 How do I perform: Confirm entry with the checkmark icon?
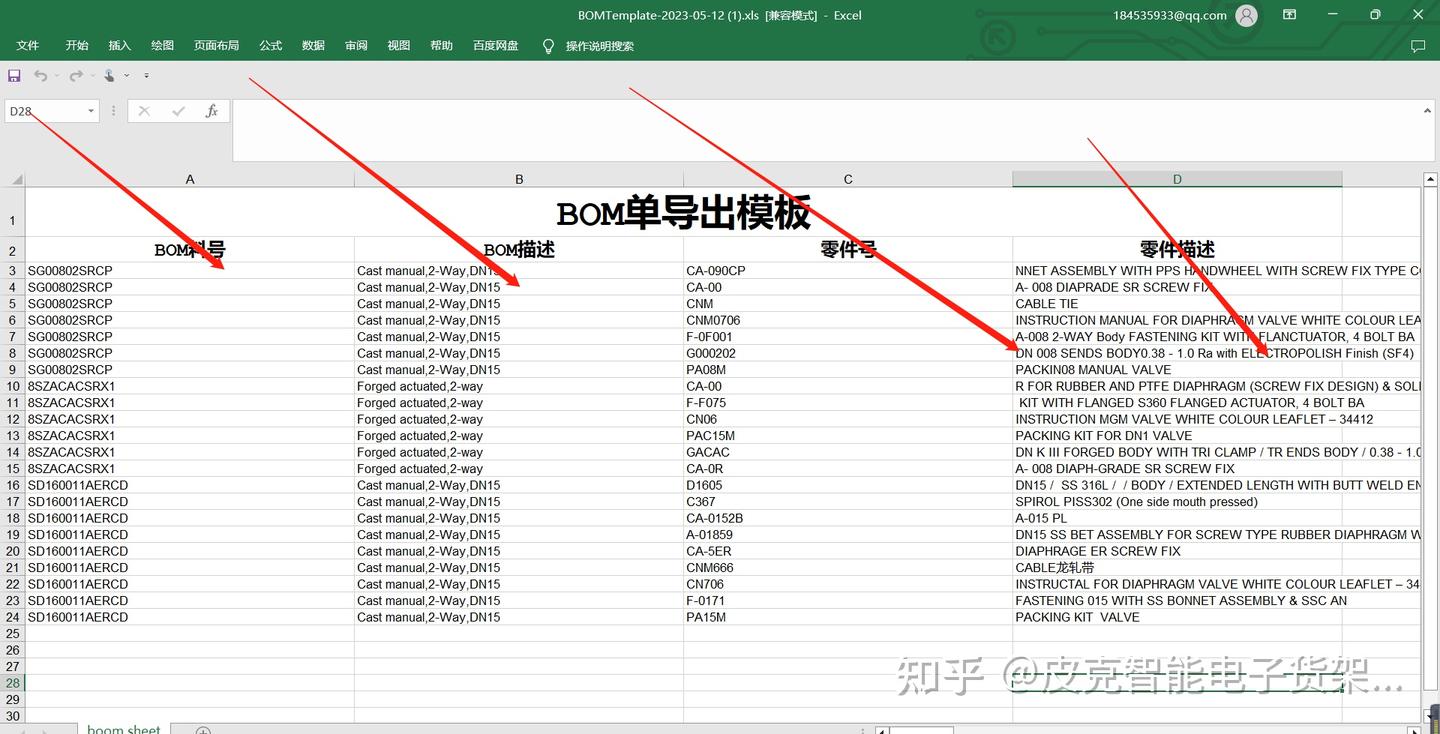click(178, 110)
